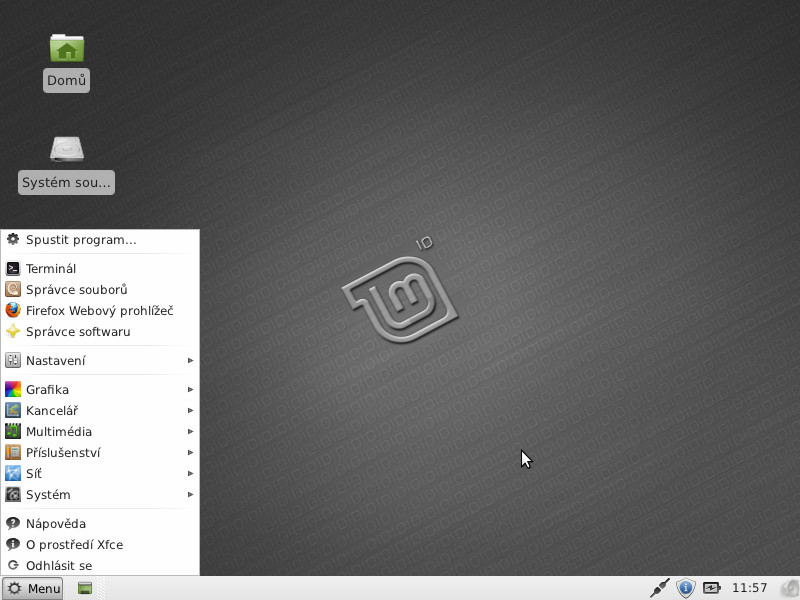Click the Multimédia label text
This screenshot has width=800, height=600.
(59, 432)
